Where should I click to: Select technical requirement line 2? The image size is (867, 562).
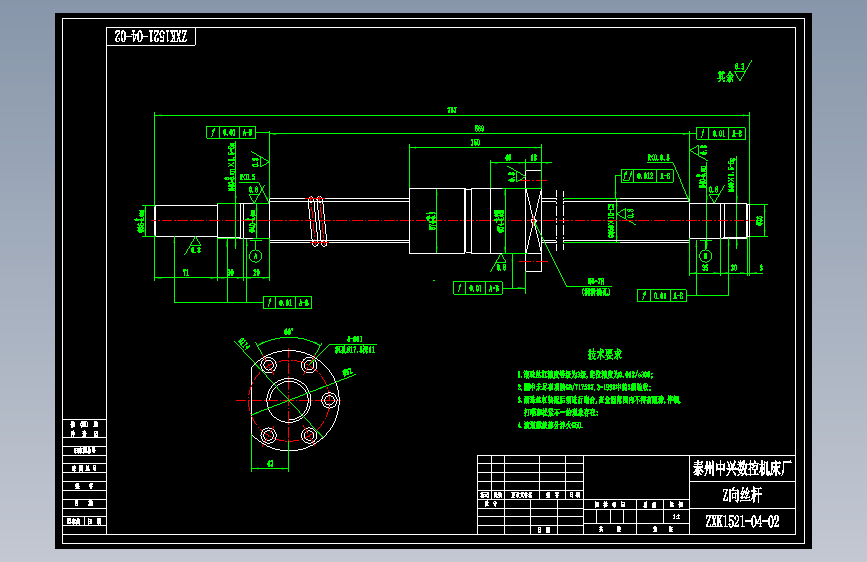[585, 387]
